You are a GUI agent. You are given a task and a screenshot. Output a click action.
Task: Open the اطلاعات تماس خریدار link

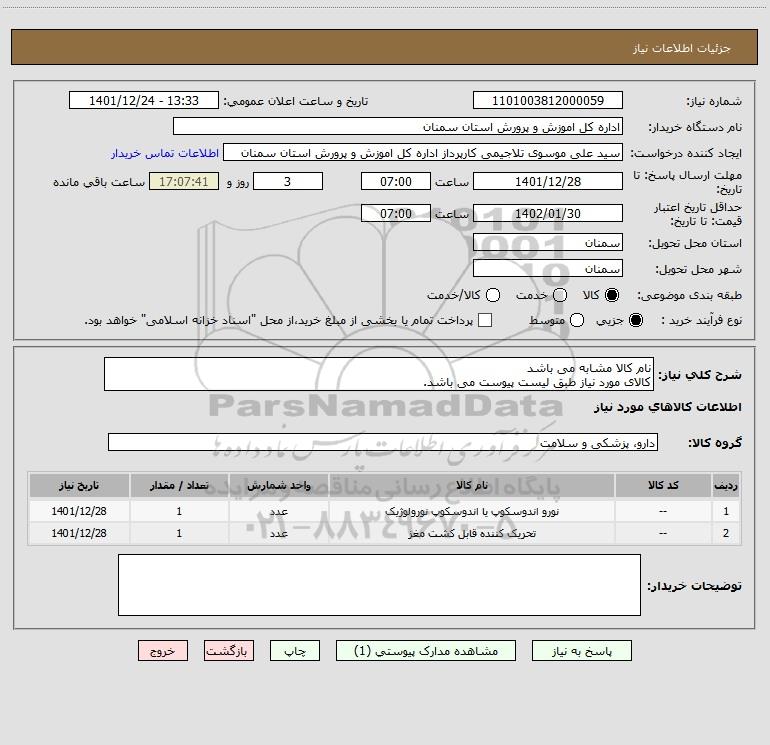click(165, 153)
